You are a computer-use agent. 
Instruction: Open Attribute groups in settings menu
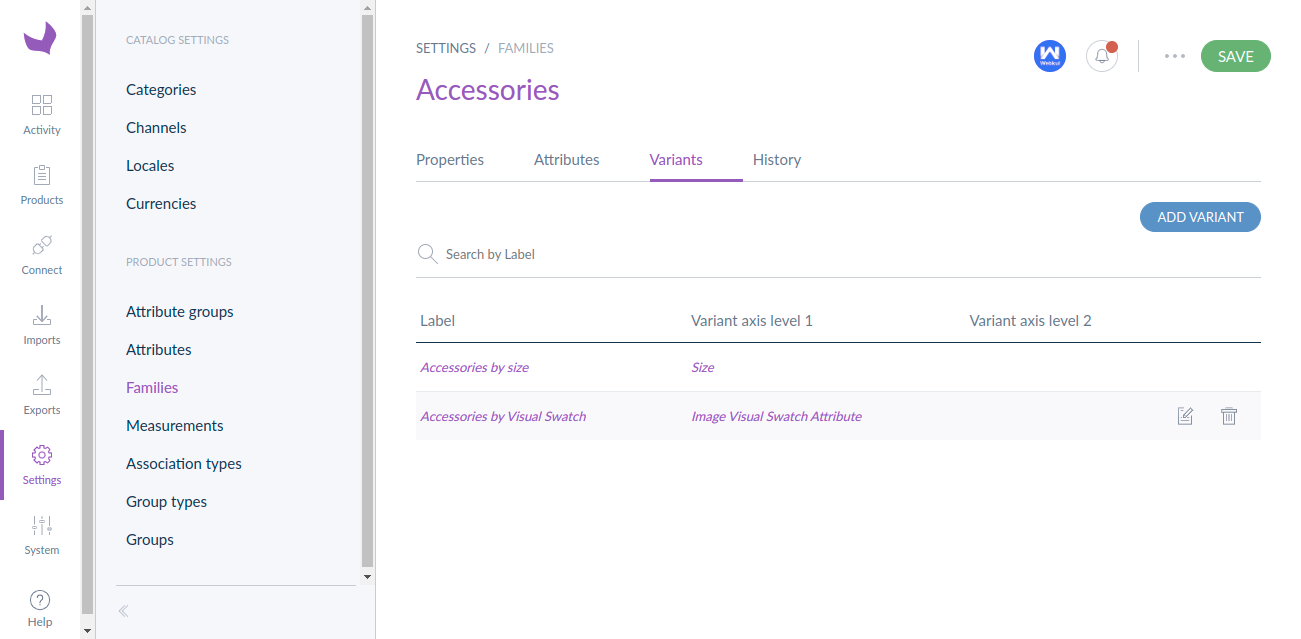[180, 312]
